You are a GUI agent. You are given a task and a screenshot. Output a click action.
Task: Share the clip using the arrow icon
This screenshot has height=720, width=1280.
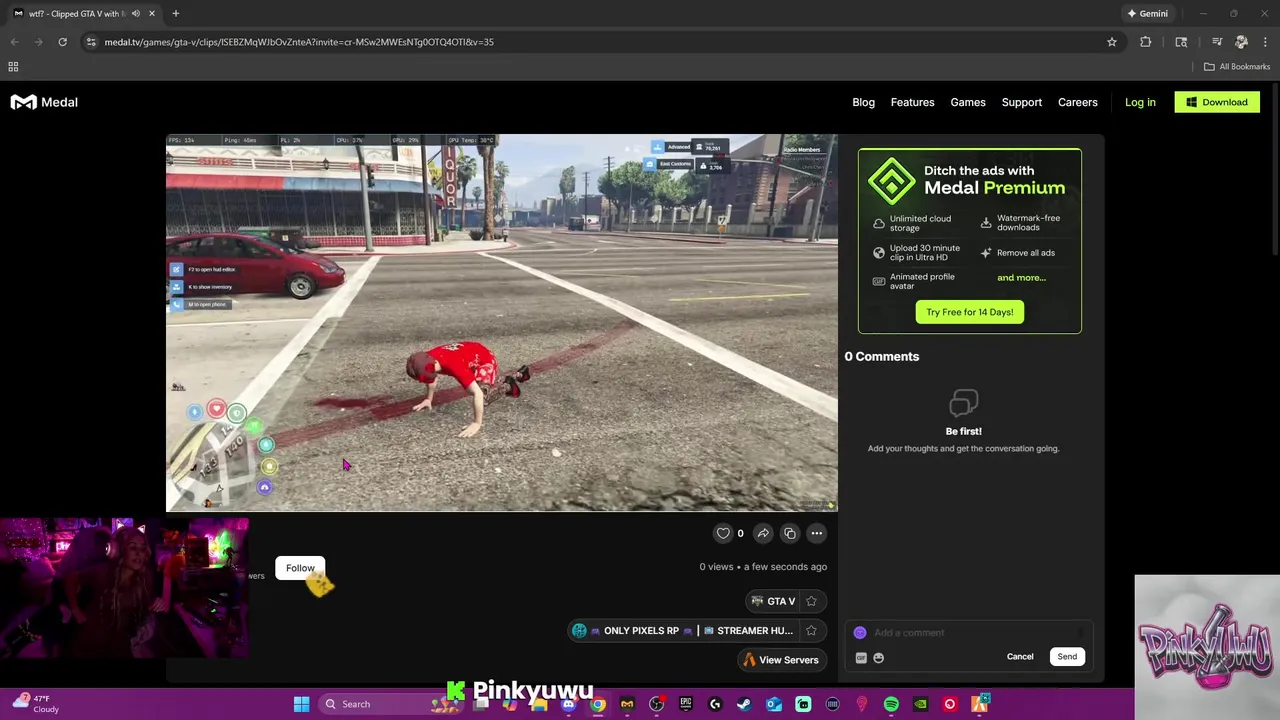click(763, 533)
